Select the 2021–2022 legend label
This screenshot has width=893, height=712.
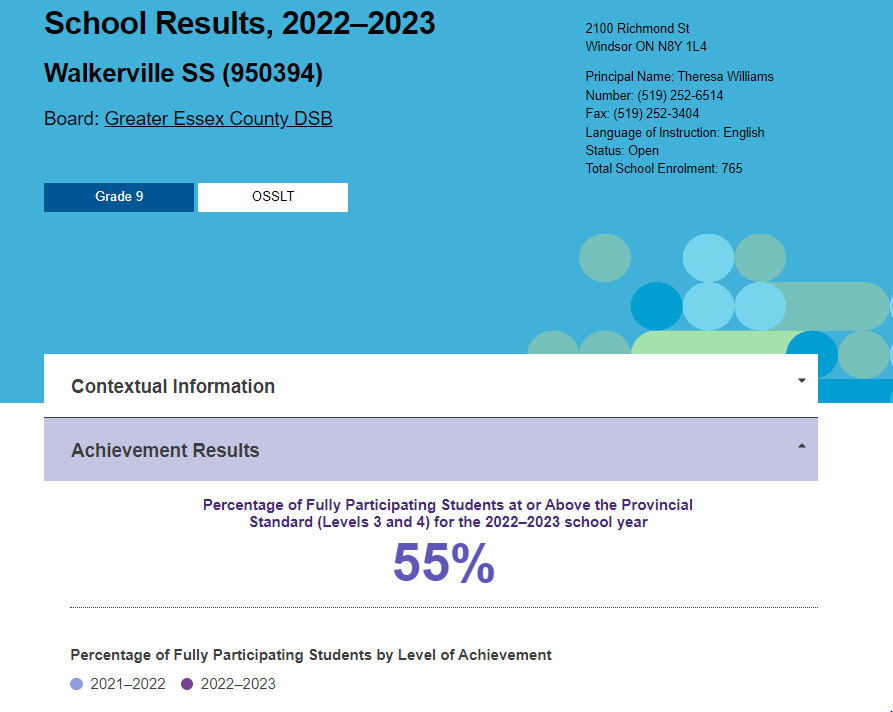[128, 684]
